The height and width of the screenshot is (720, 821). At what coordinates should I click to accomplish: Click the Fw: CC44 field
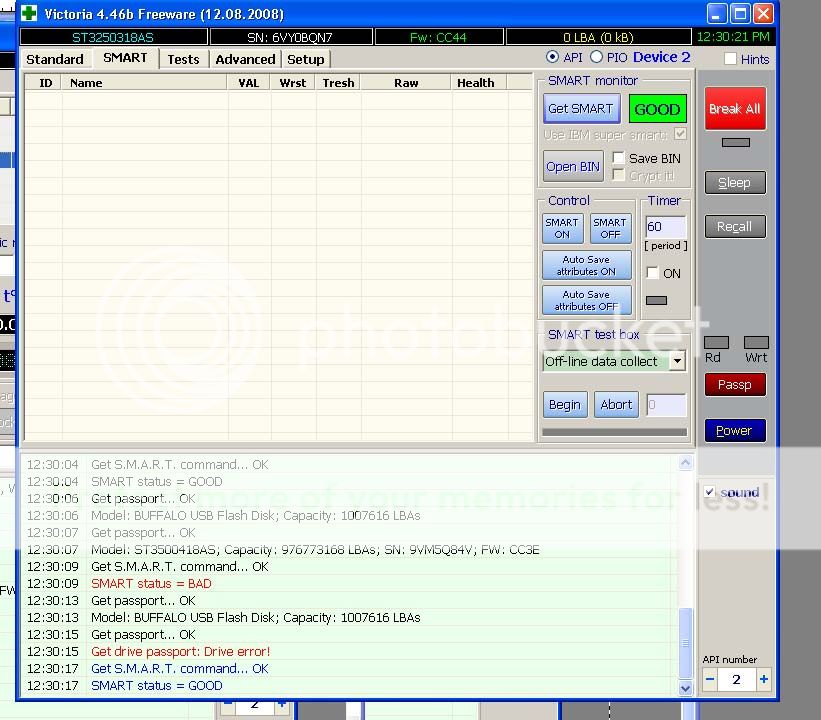438,37
